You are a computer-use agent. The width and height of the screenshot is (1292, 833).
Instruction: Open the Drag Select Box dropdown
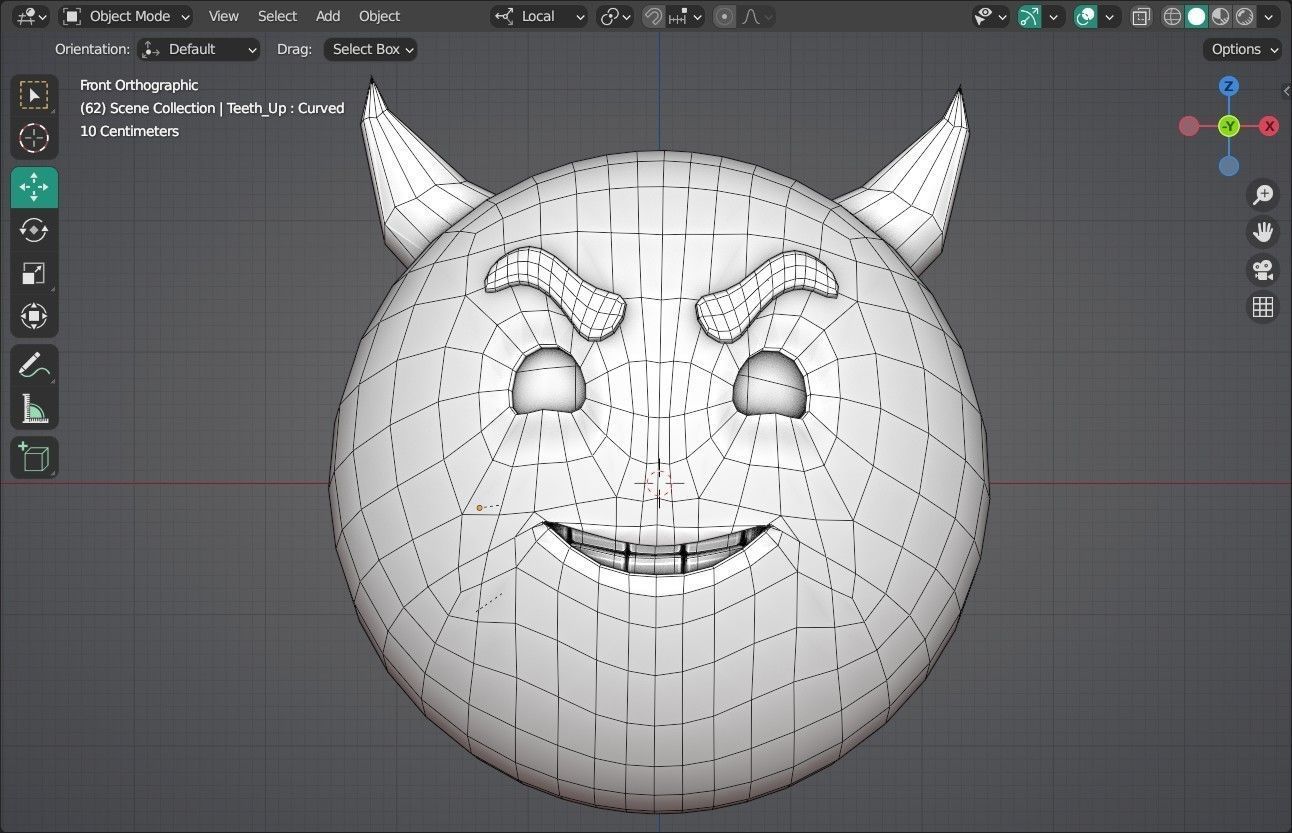pyautogui.click(x=370, y=49)
